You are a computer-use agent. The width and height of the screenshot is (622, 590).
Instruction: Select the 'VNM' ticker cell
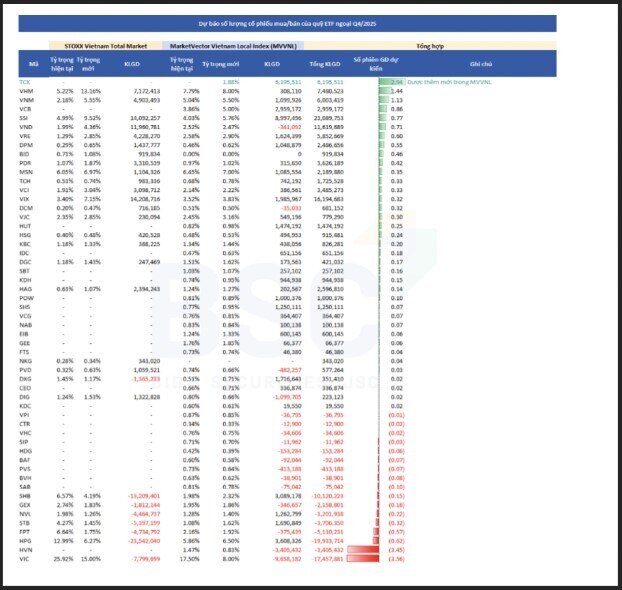click(x=26, y=100)
